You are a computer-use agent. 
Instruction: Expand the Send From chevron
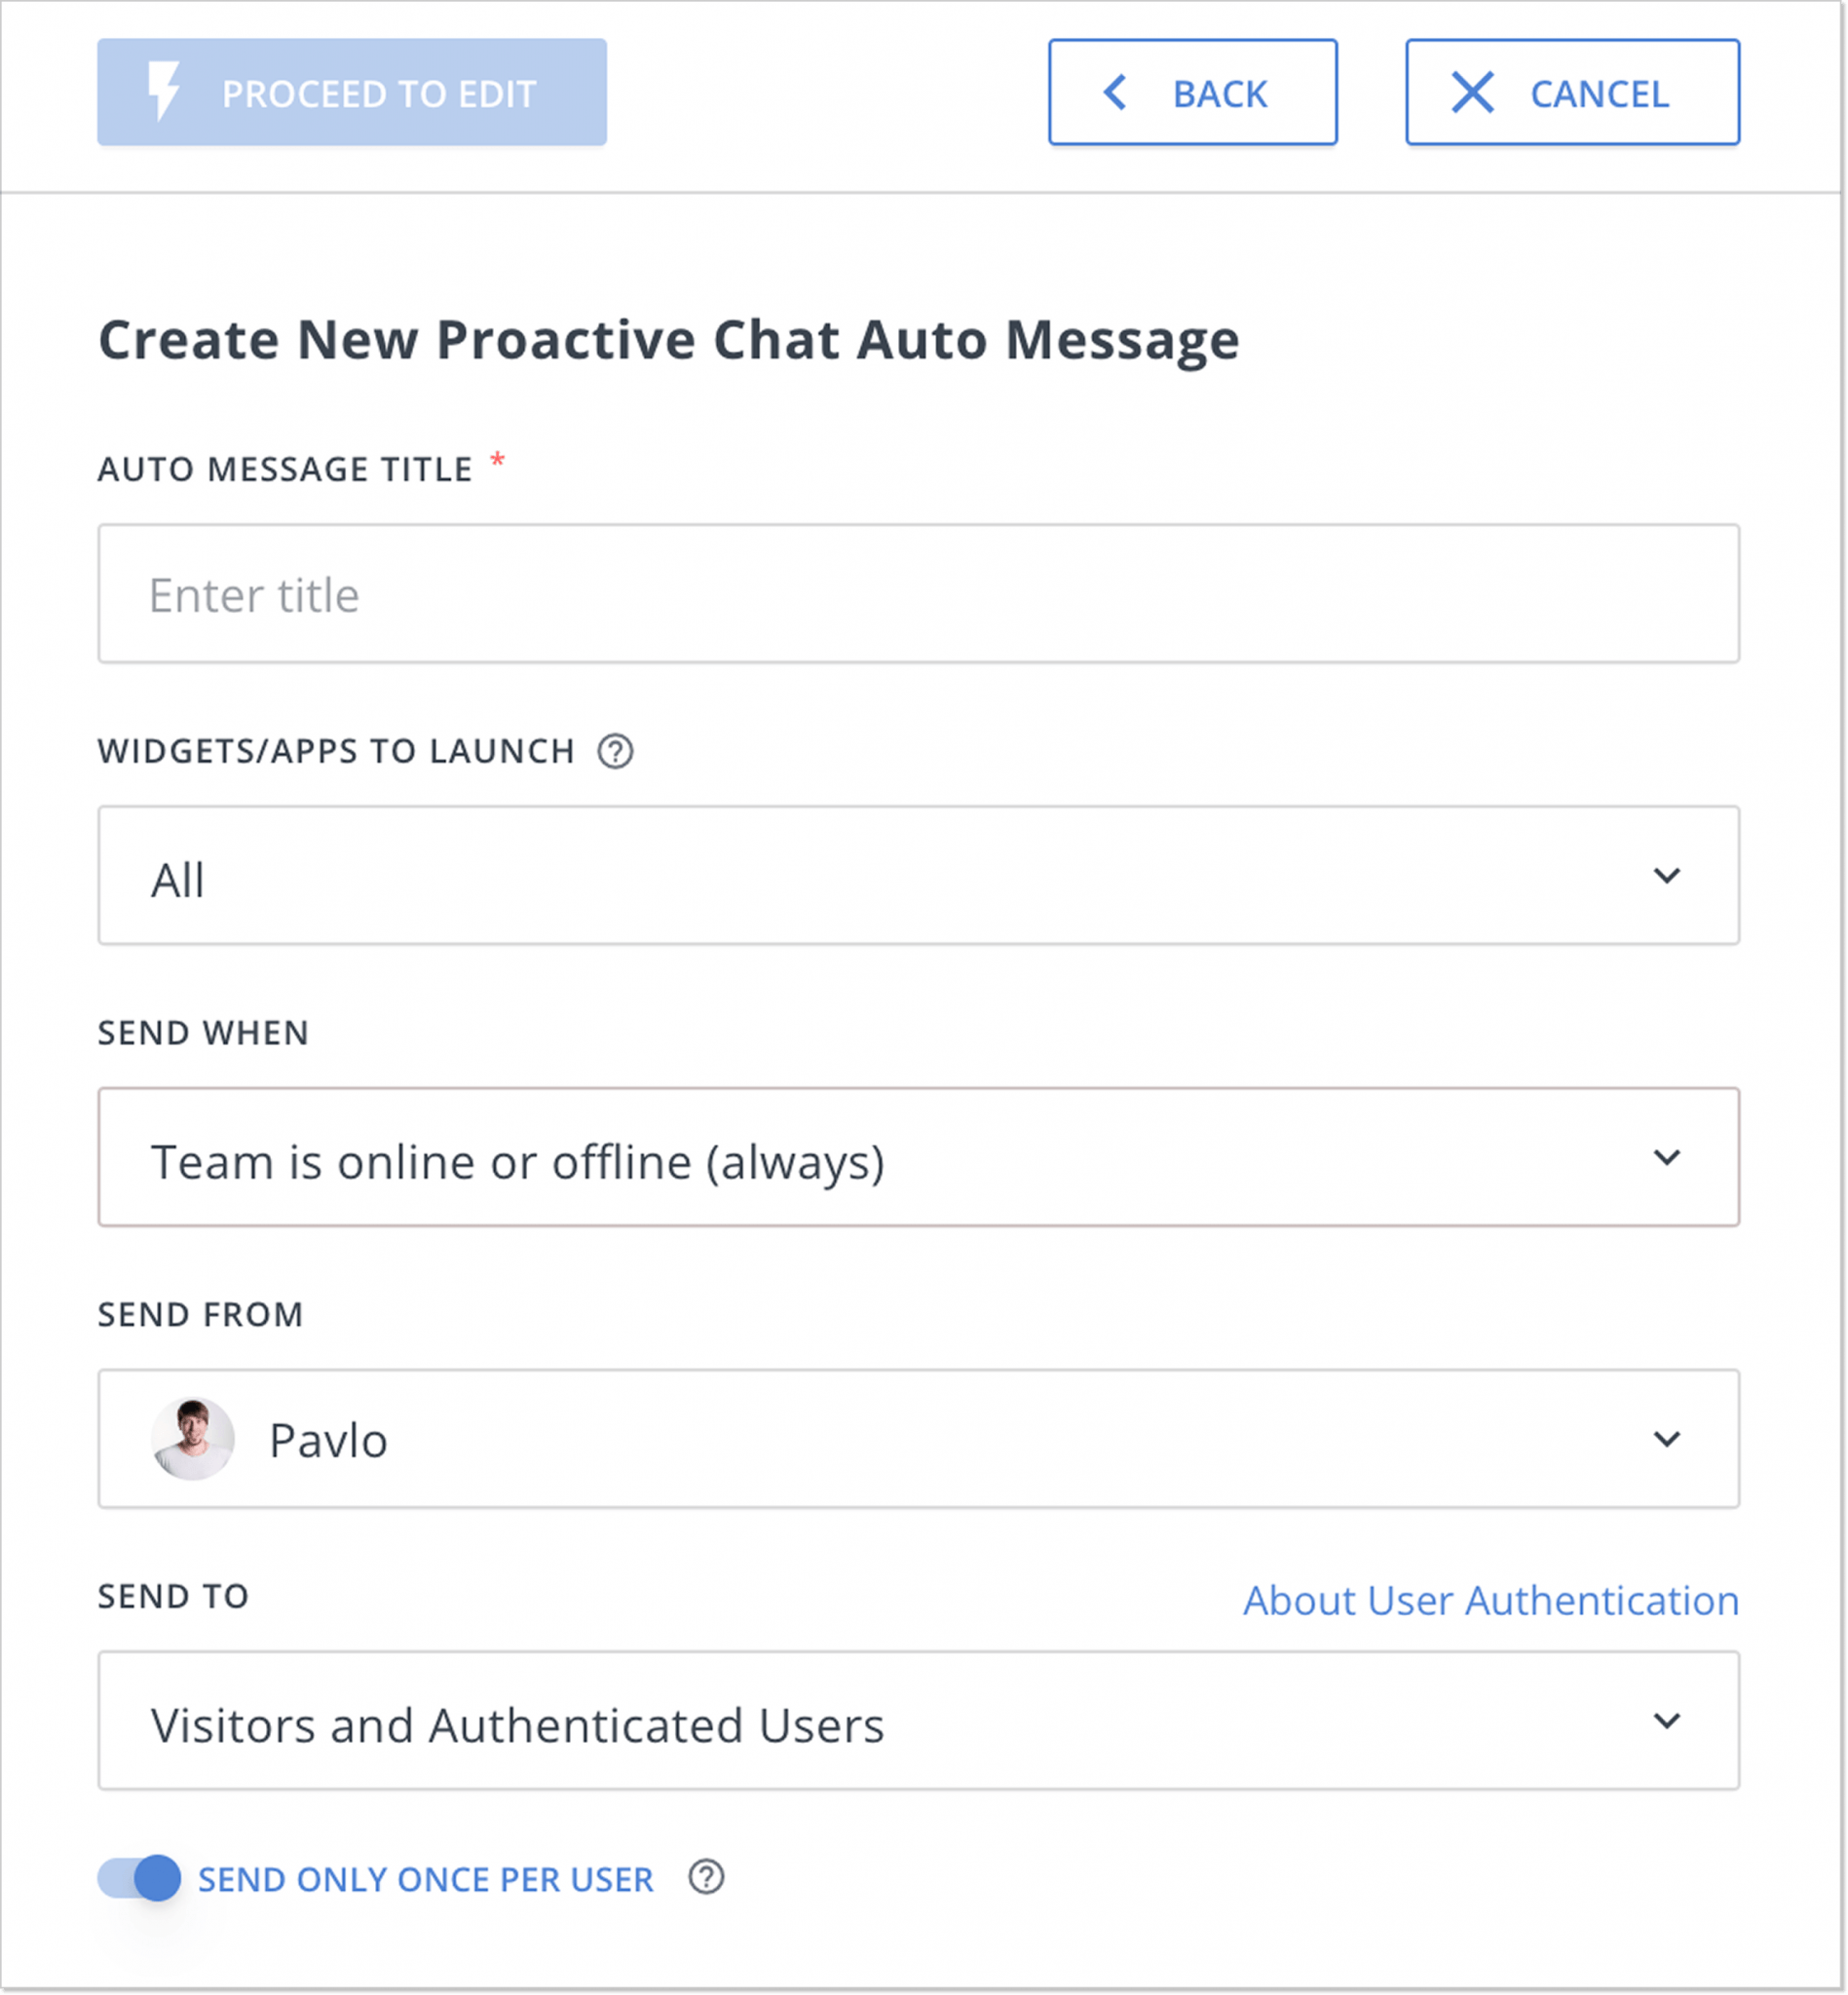(x=1666, y=1440)
